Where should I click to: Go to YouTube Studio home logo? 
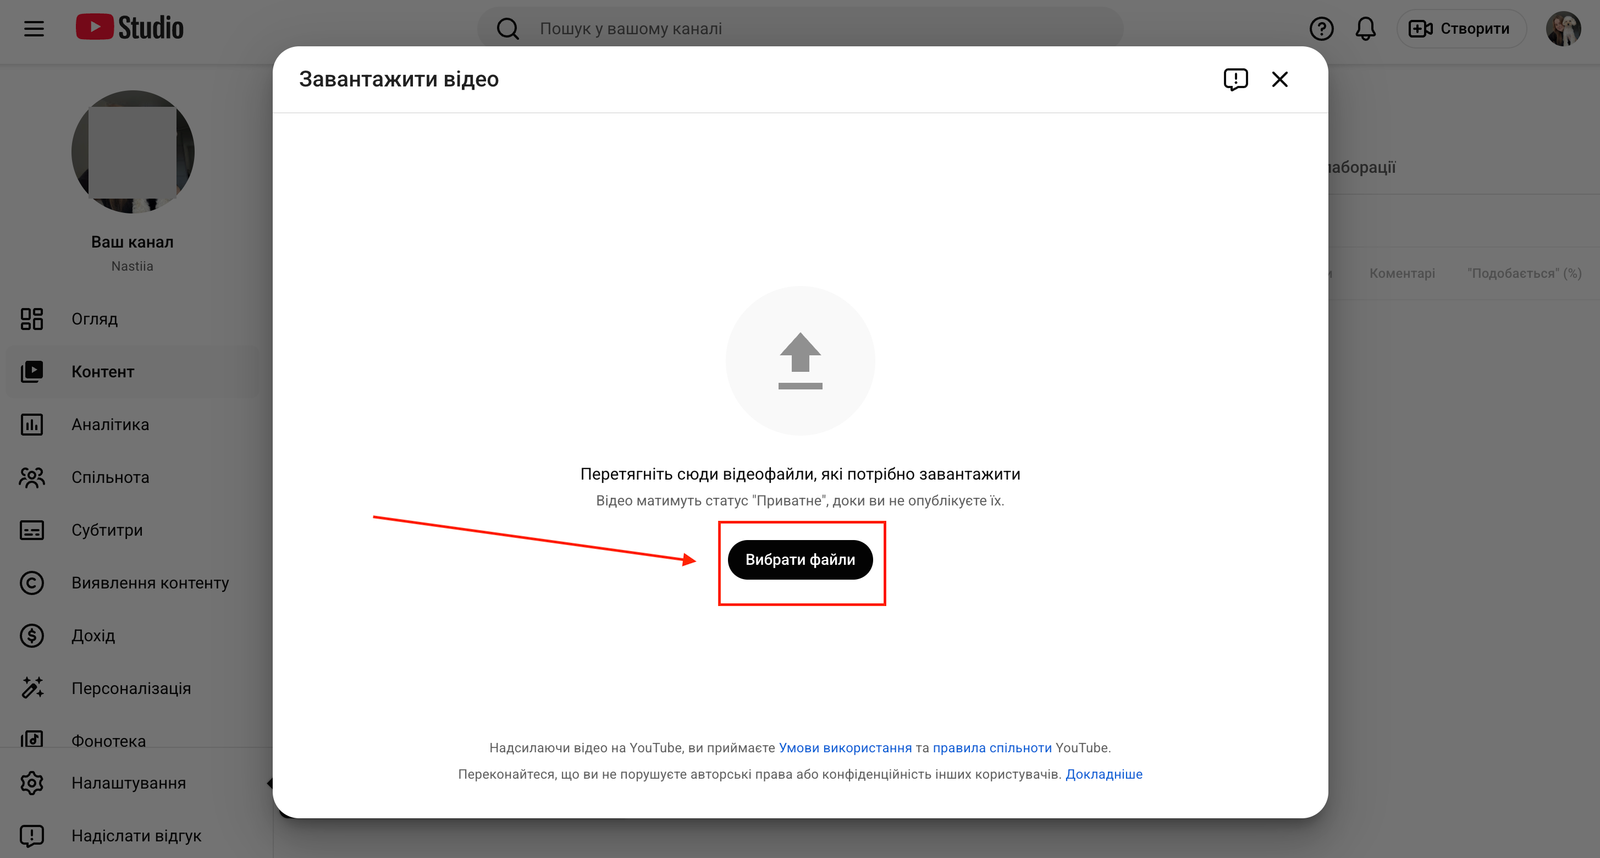(130, 28)
